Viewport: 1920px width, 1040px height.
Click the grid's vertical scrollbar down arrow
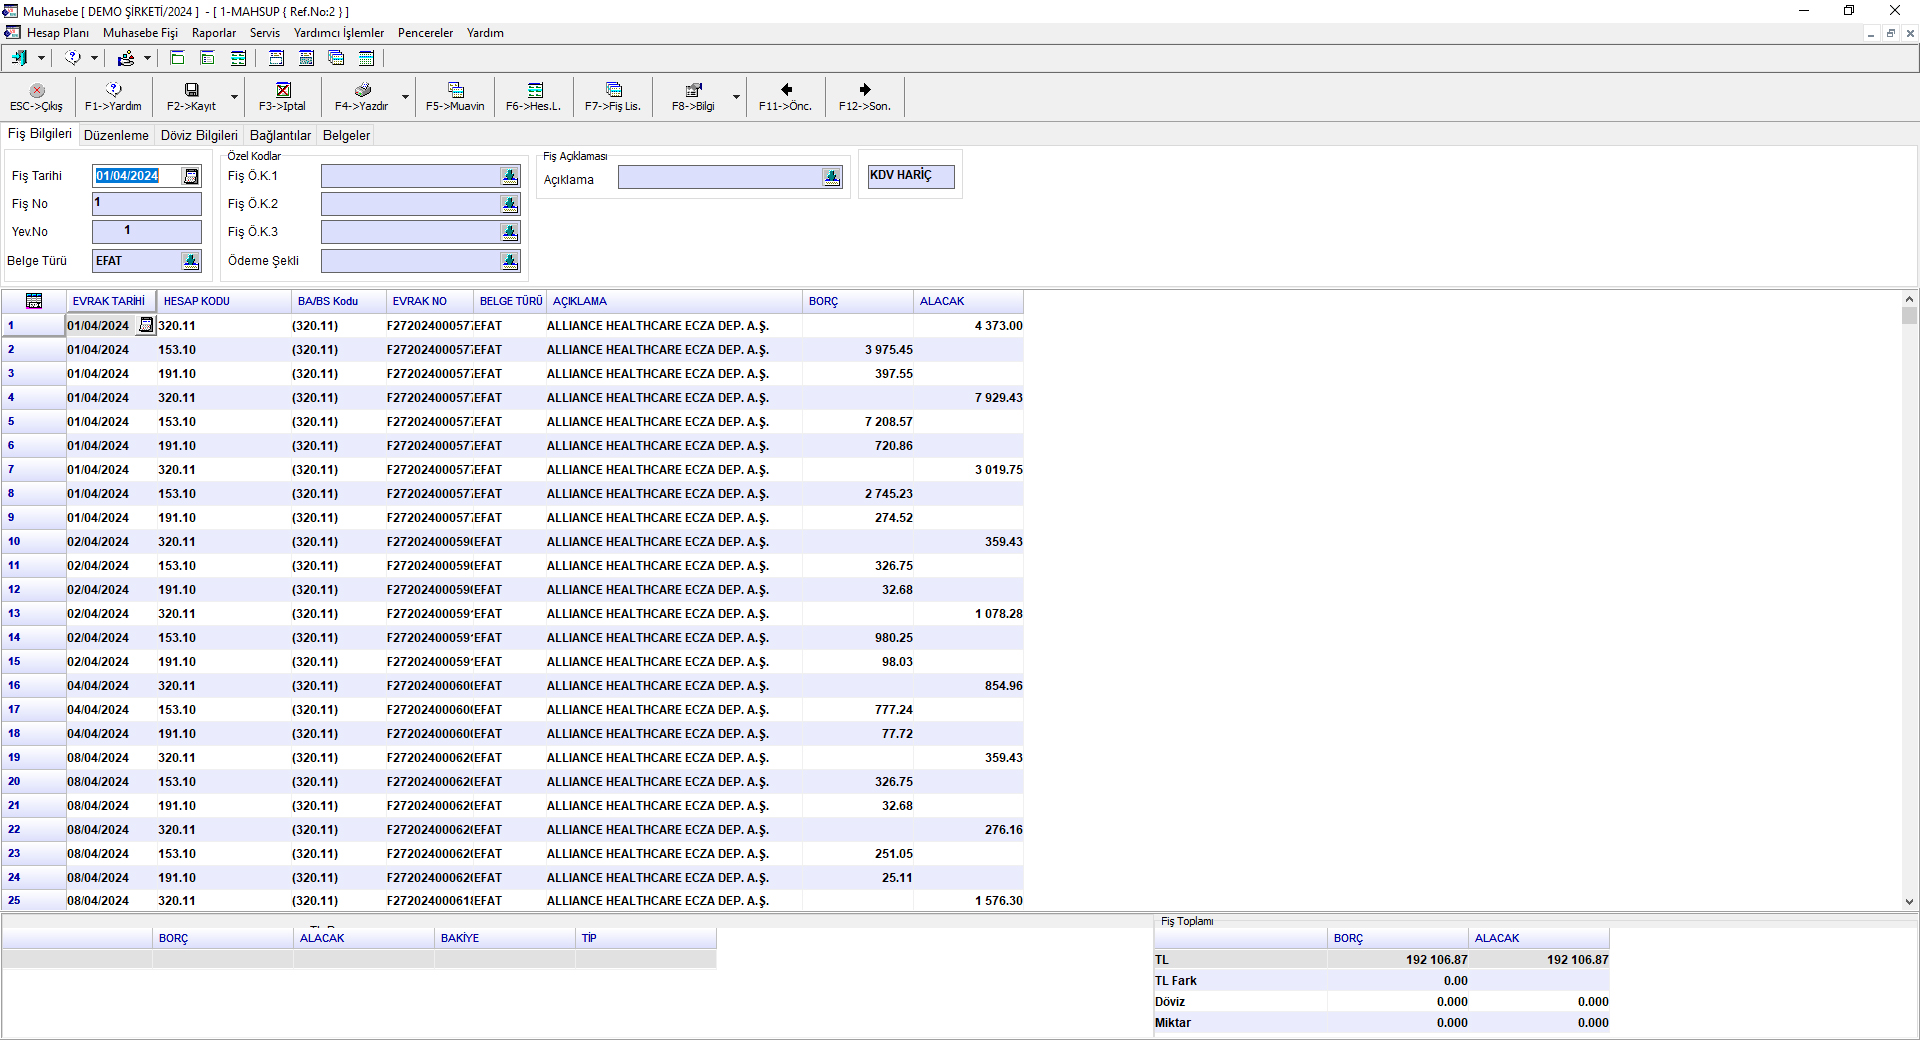click(x=1909, y=901)
